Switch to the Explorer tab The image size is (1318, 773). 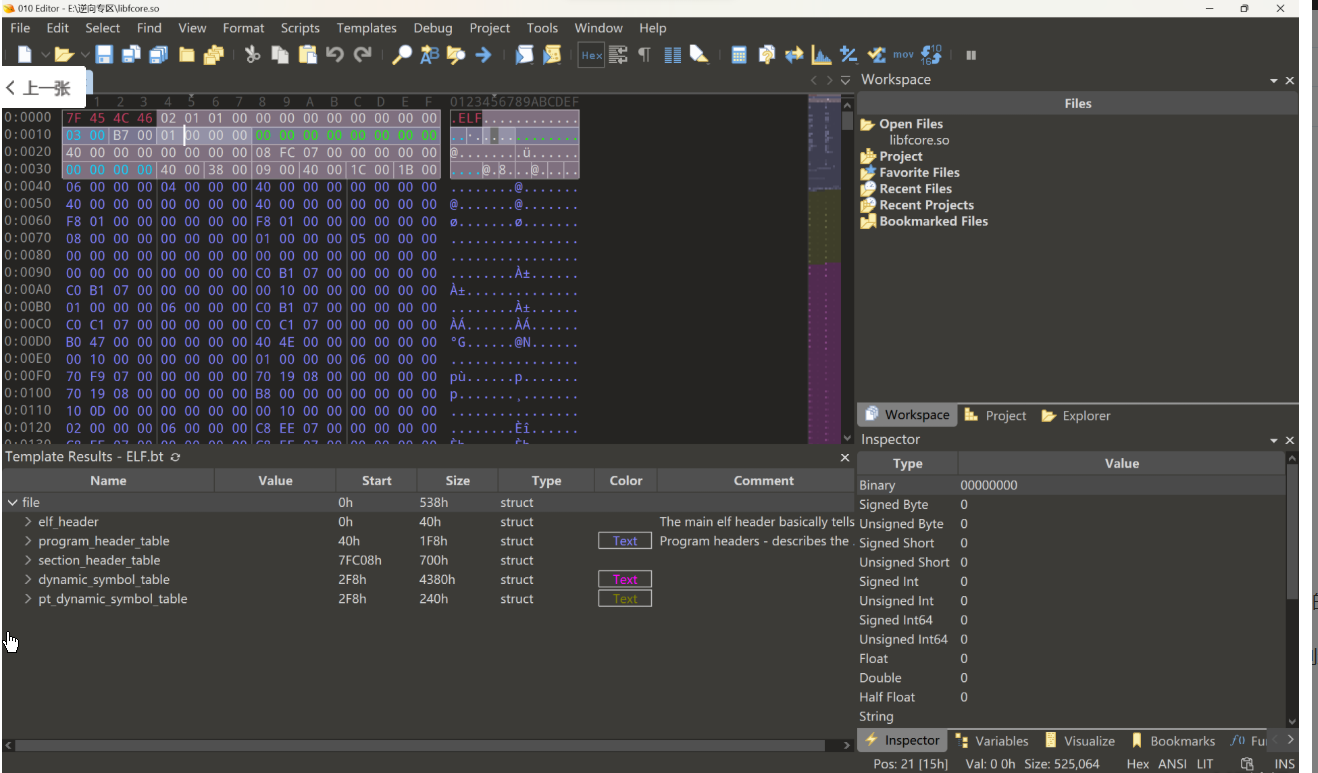(x=1076, y=416)
